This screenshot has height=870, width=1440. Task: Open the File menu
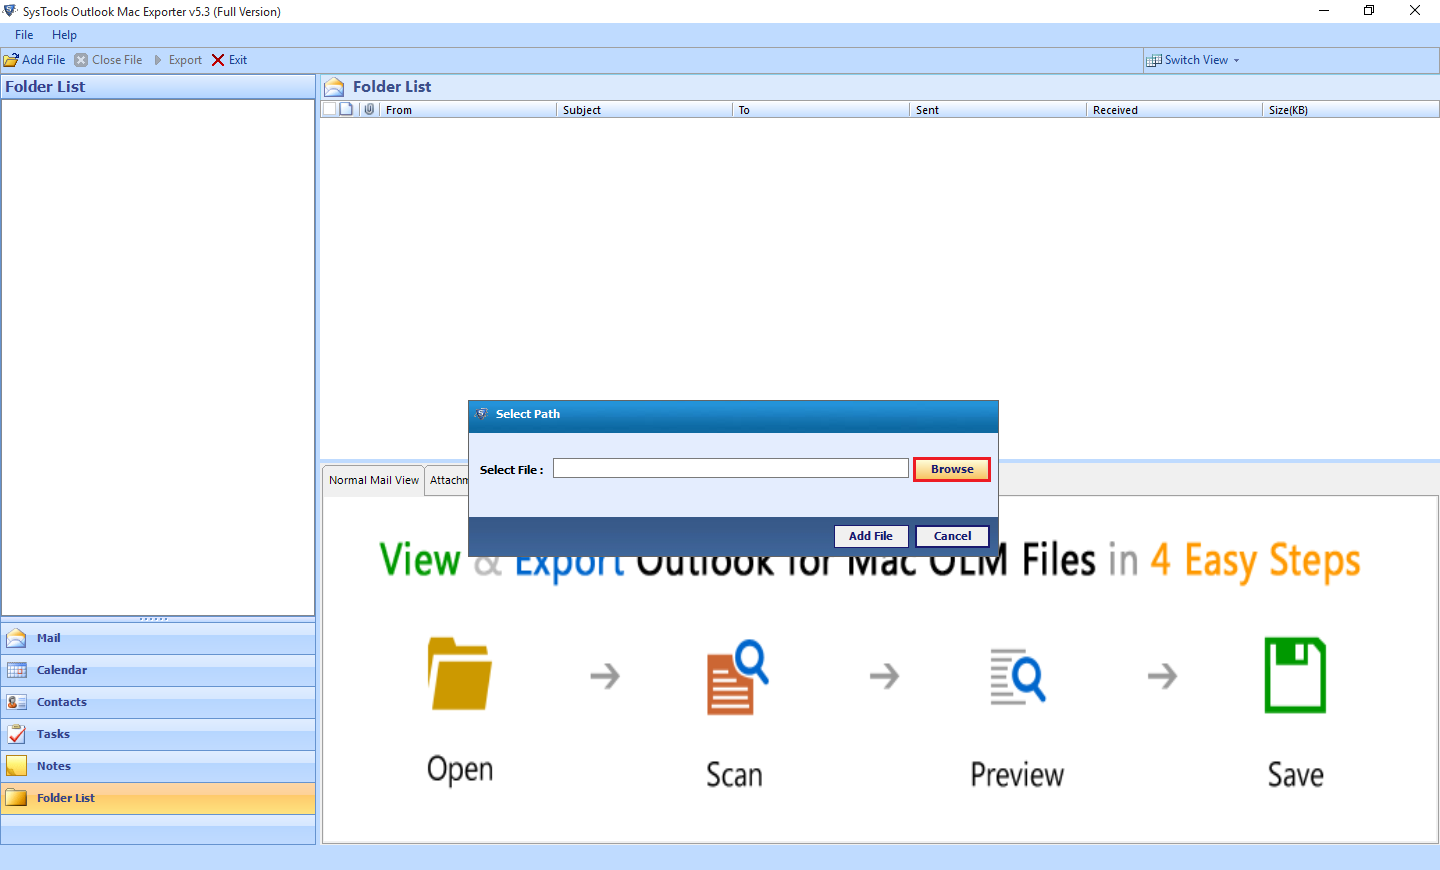(x=24, y=35)
